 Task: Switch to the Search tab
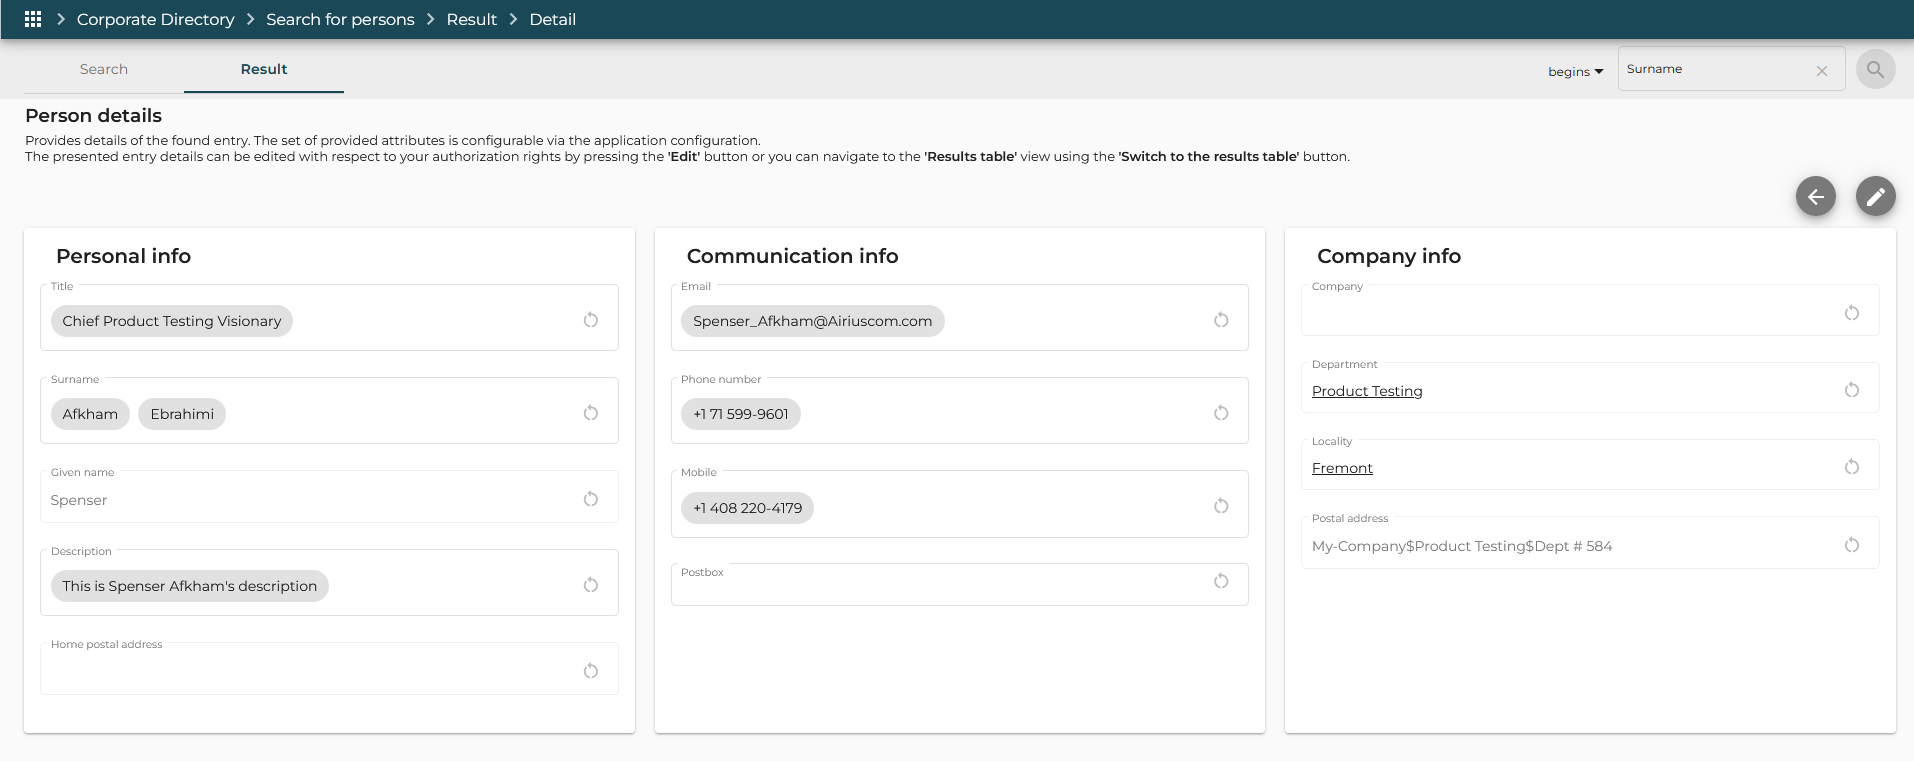point(104,69)
